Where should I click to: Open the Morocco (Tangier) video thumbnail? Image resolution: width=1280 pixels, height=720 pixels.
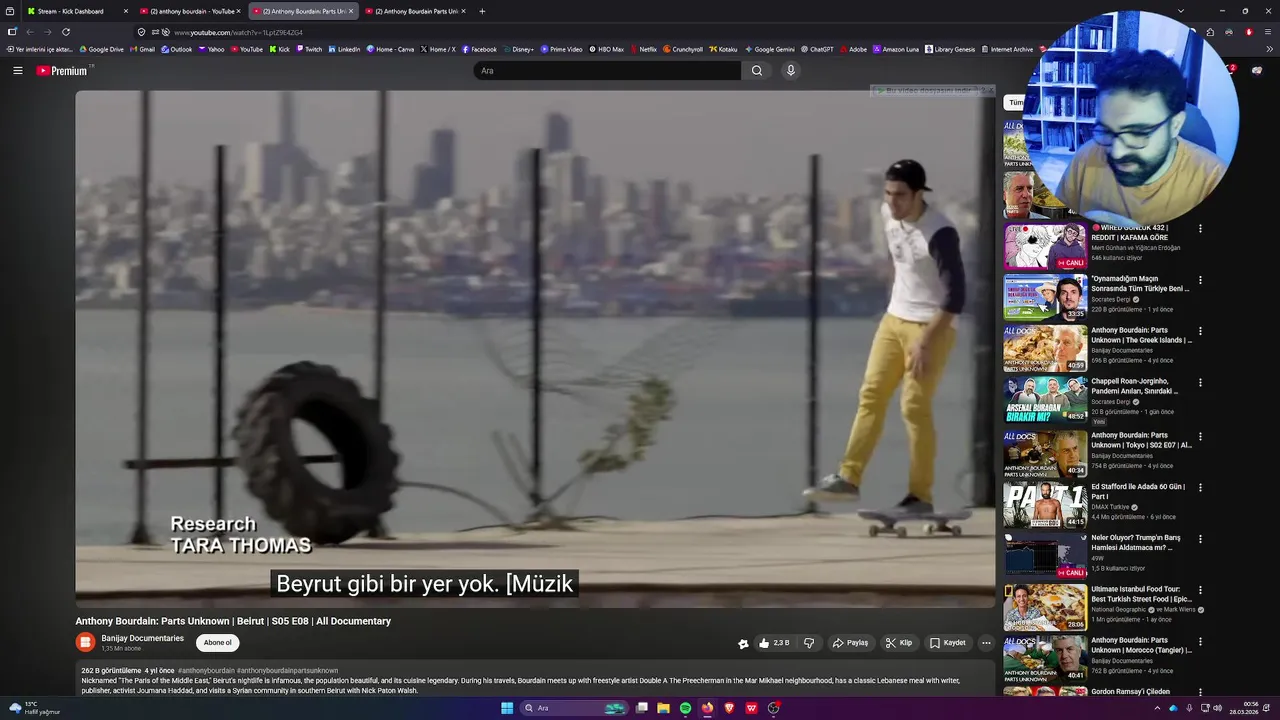1045,658
